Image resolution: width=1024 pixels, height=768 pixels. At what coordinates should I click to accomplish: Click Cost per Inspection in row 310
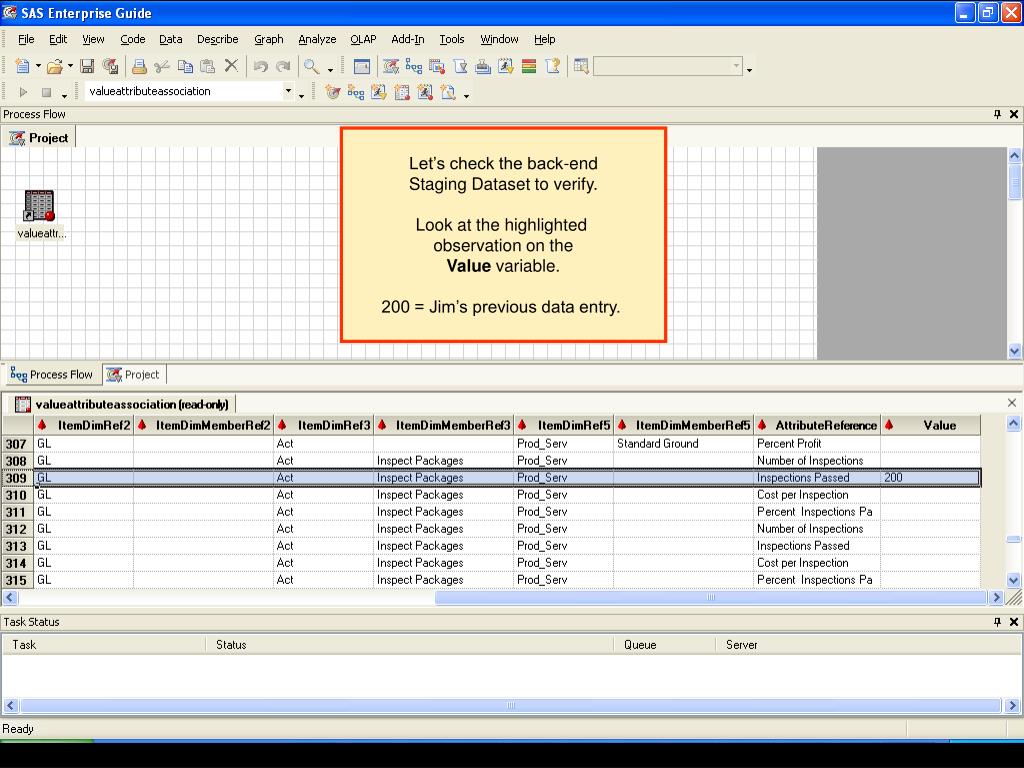817,495
